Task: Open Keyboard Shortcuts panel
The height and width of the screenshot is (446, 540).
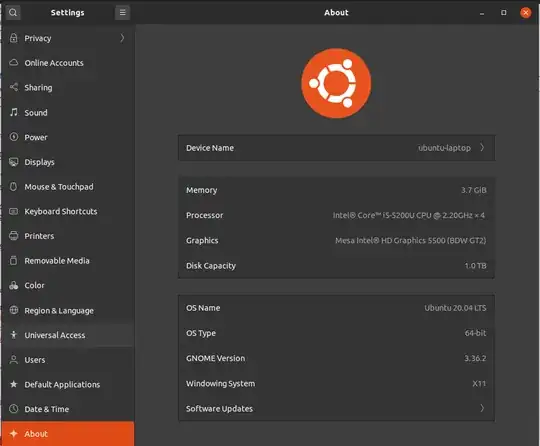Action: click(x=68, y=211)
